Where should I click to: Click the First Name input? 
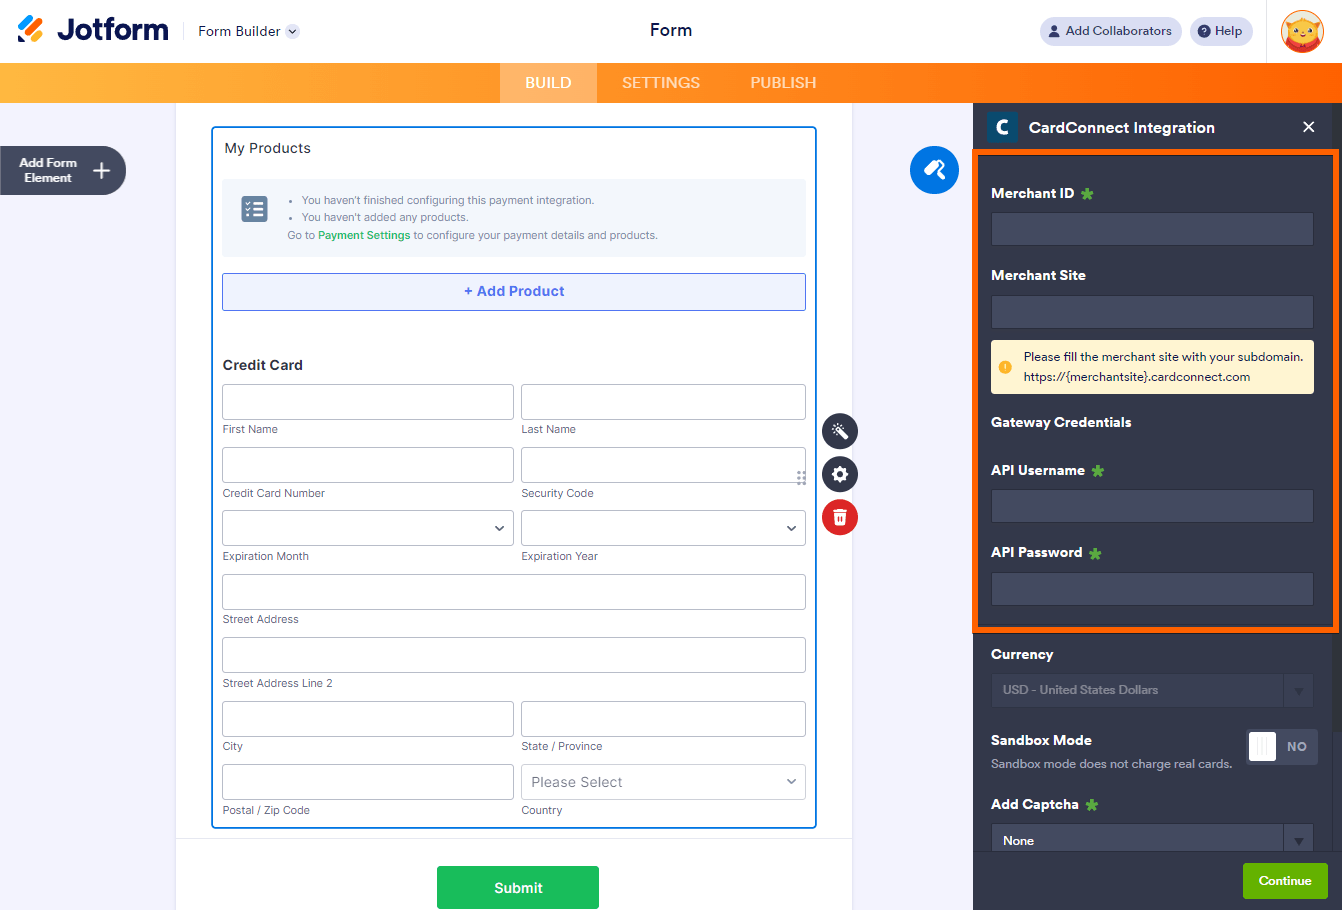[368, 402]
